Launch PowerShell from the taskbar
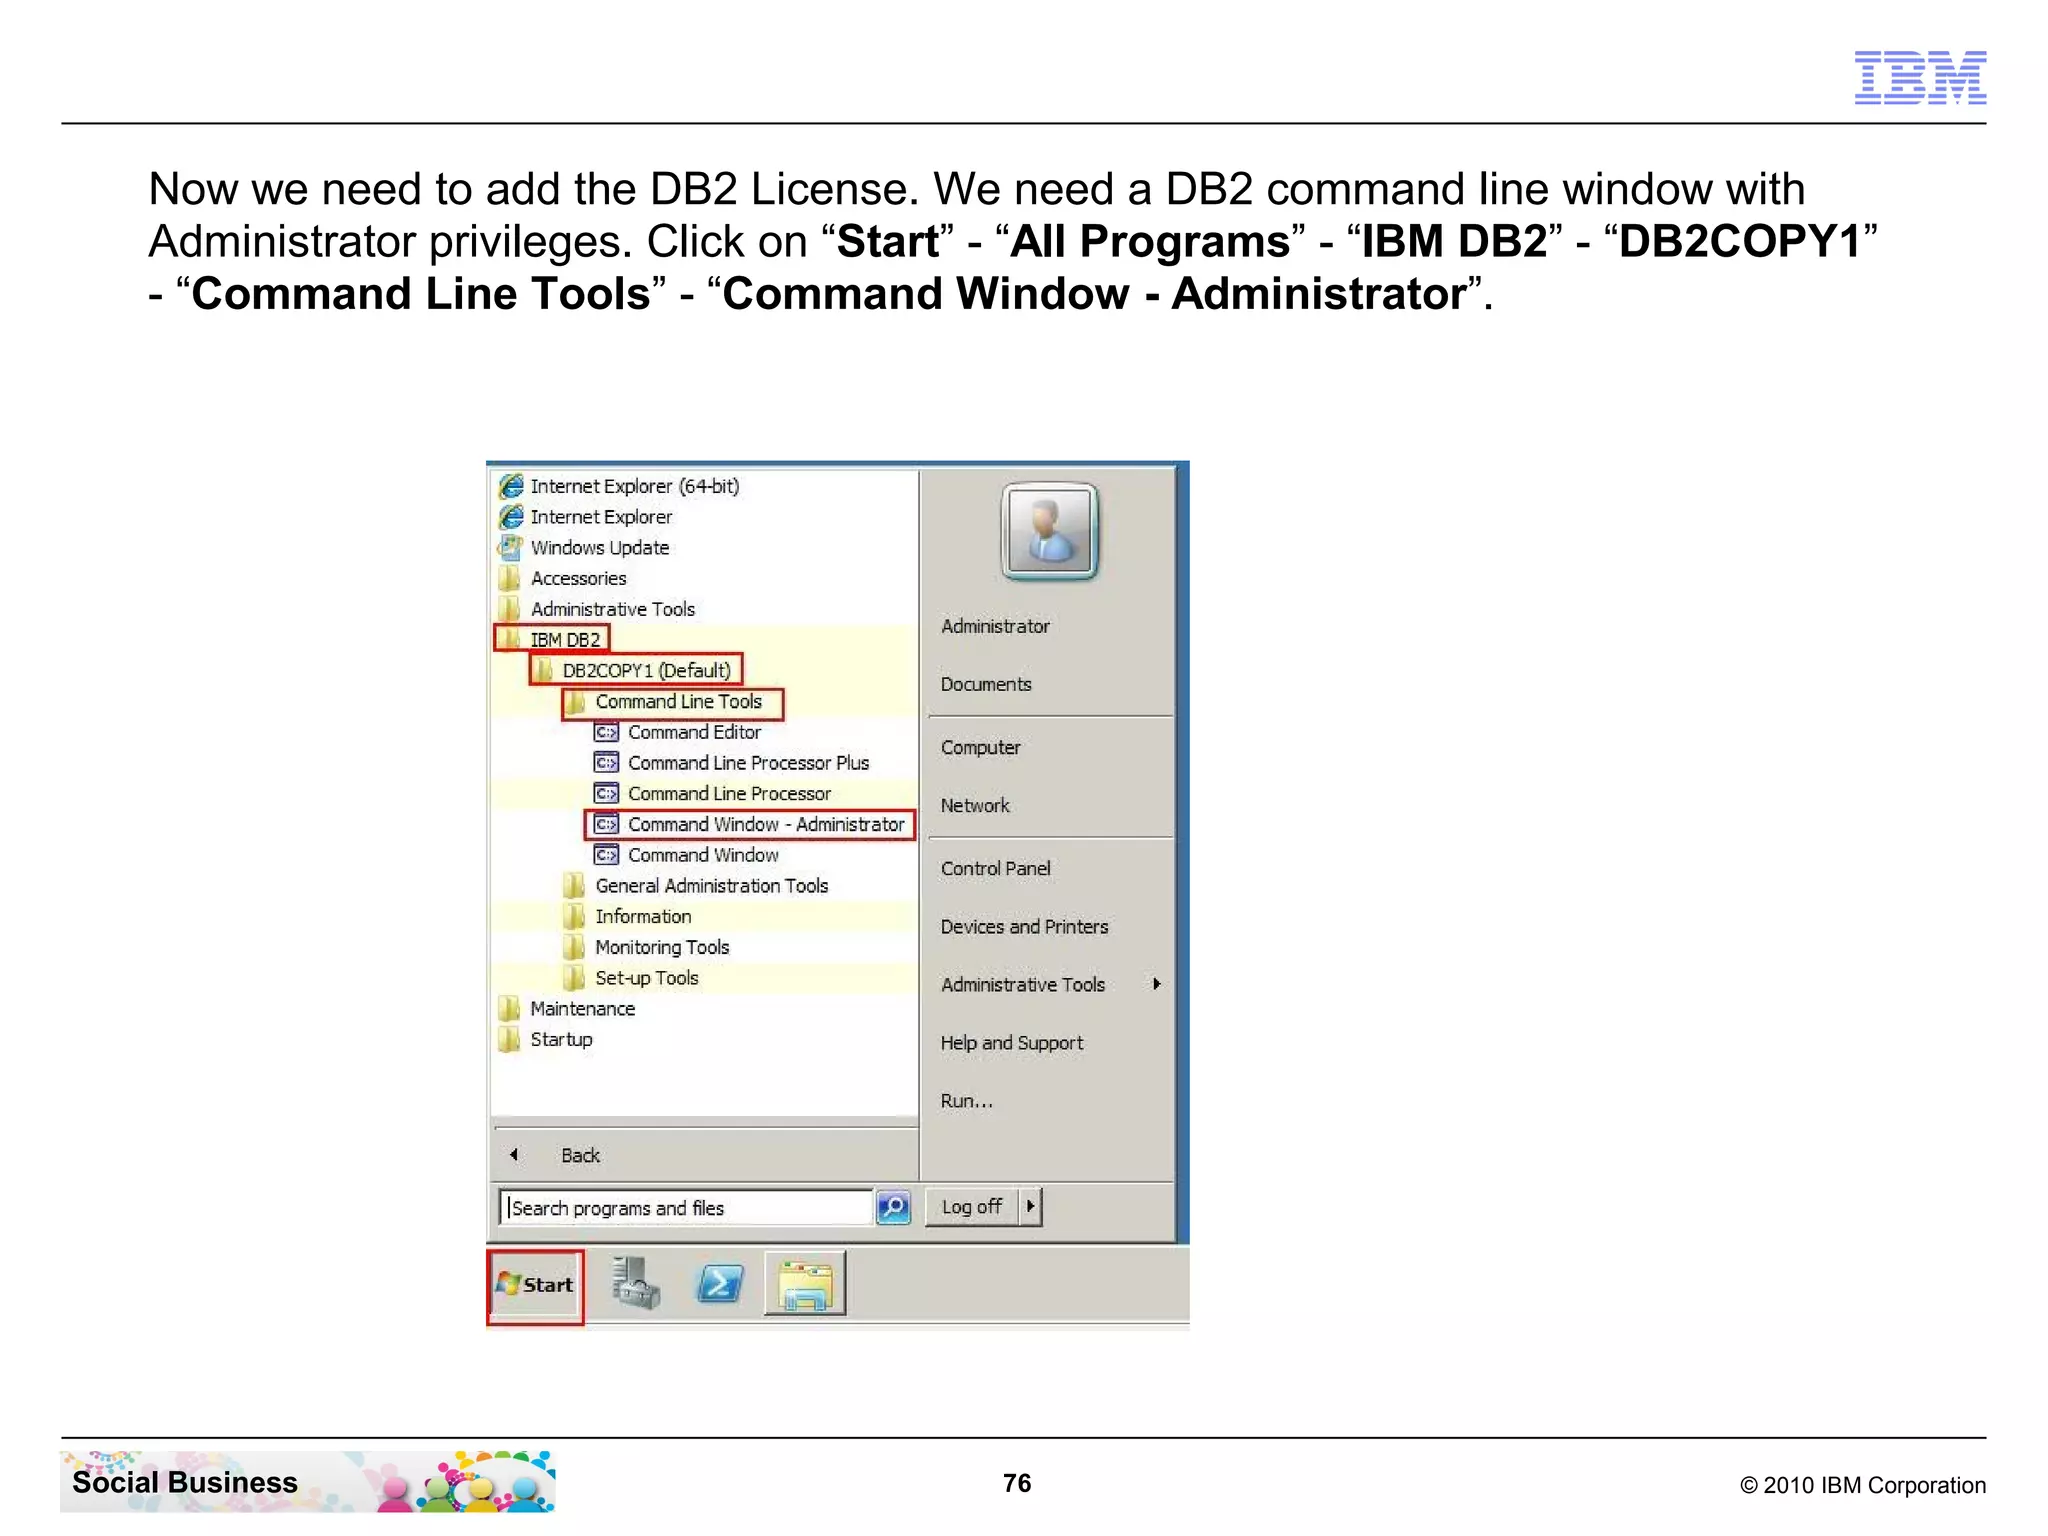 [720, 1283]
